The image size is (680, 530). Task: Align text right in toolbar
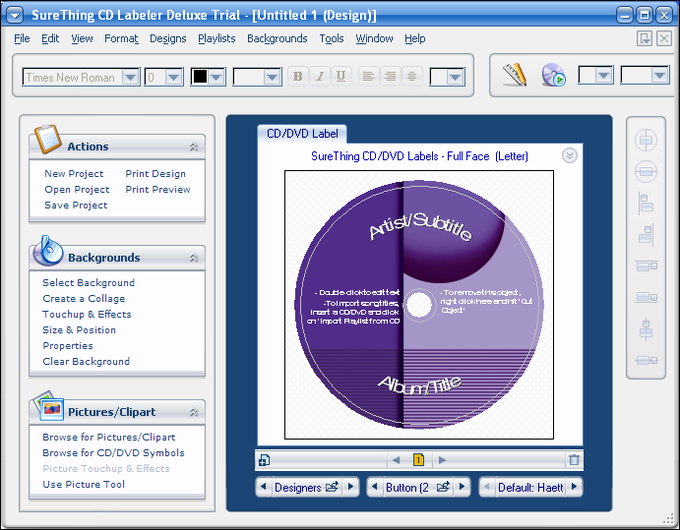point(390,77)
